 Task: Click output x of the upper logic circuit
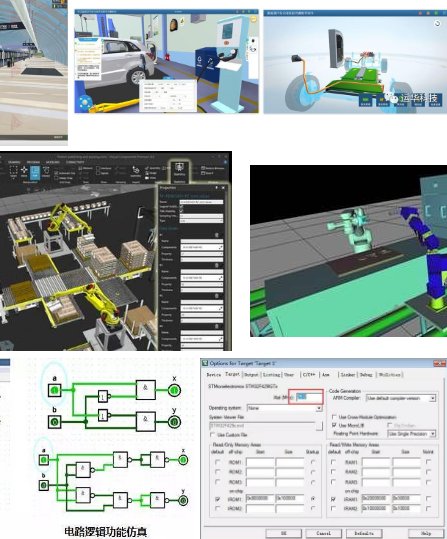174,390
